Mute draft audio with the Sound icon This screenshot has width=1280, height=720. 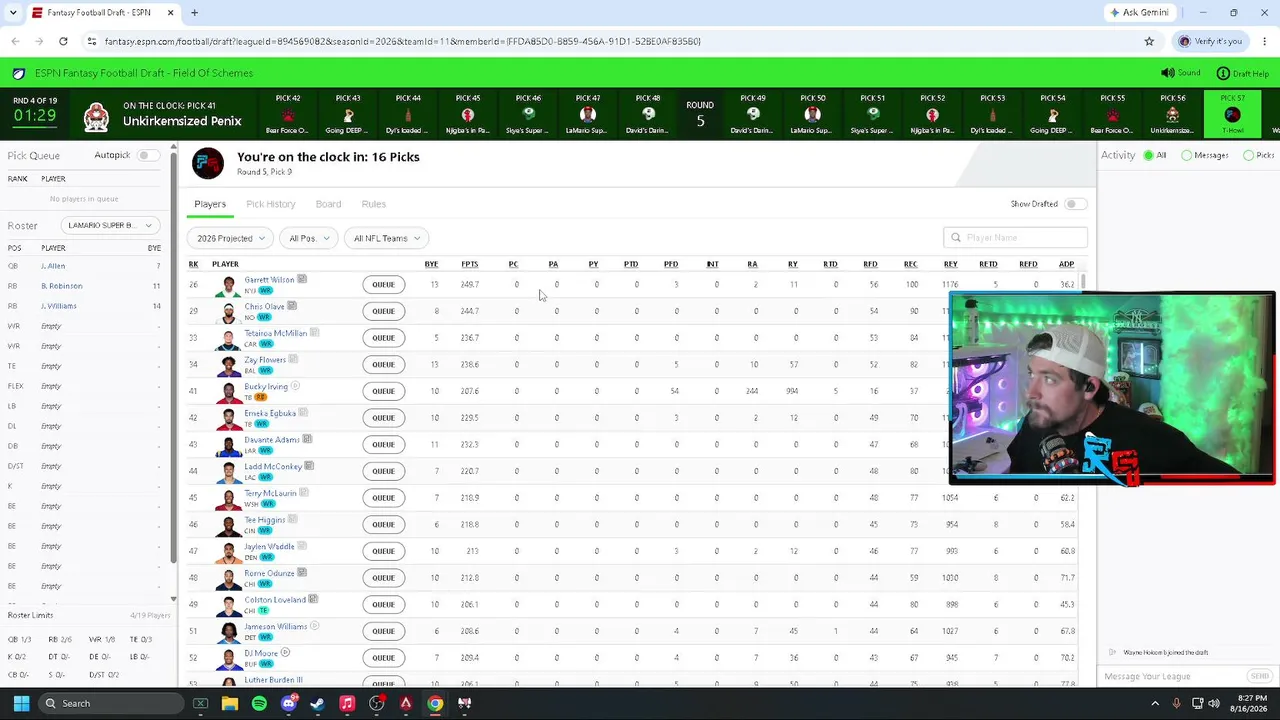[x=1167, y=73]
